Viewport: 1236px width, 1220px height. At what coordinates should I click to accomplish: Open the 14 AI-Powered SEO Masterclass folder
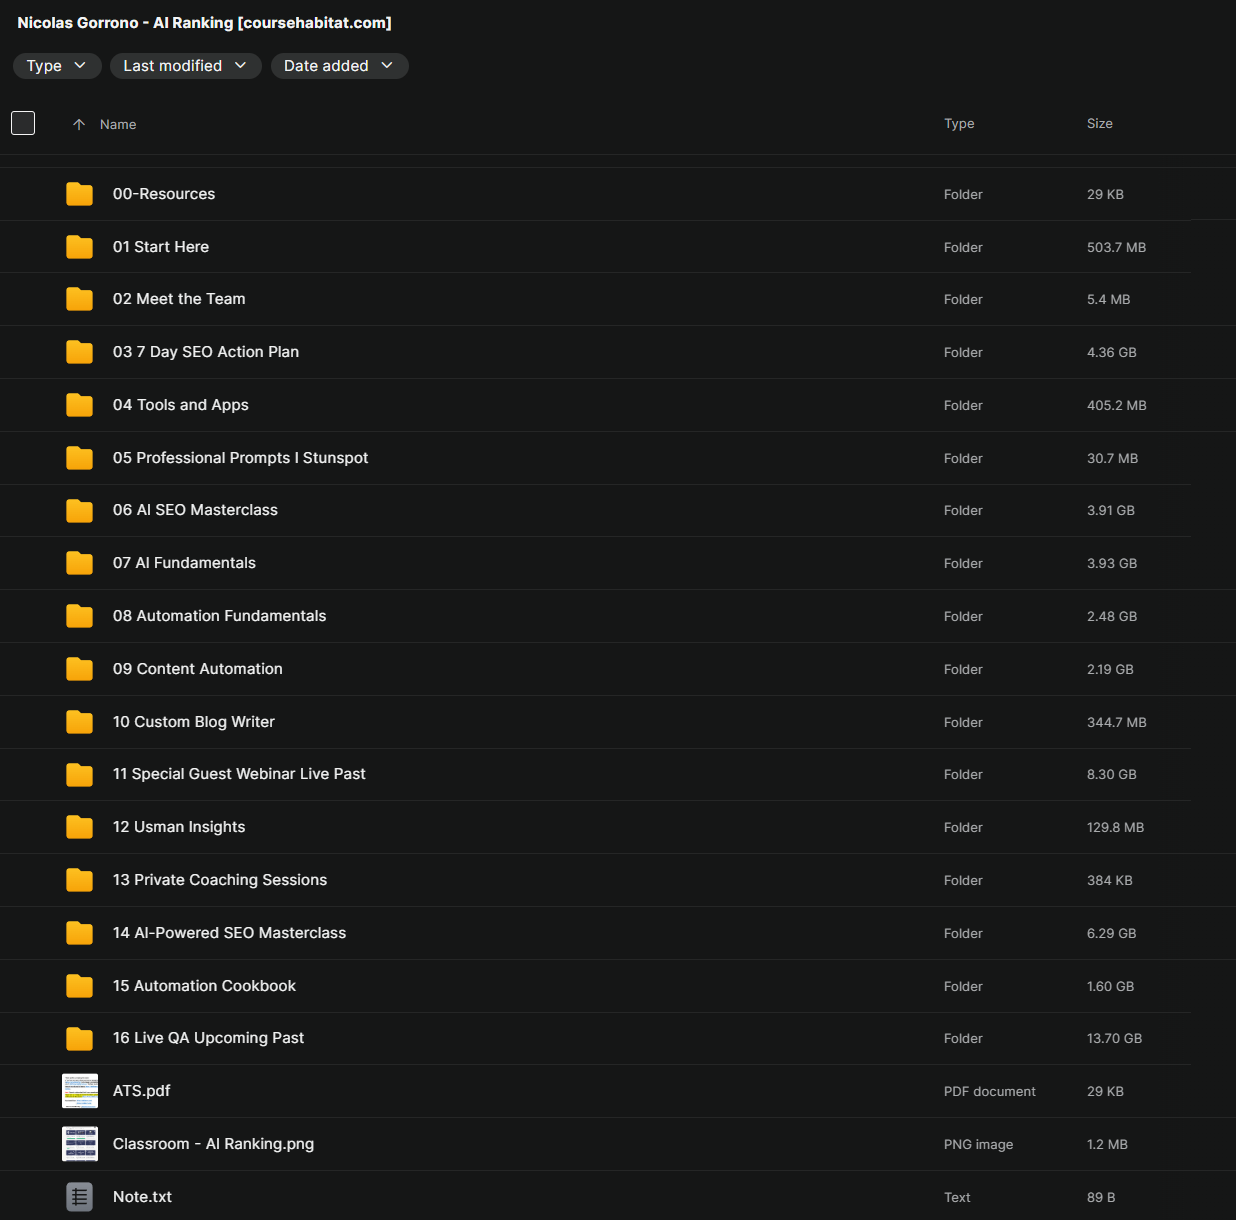click(229, 933)
